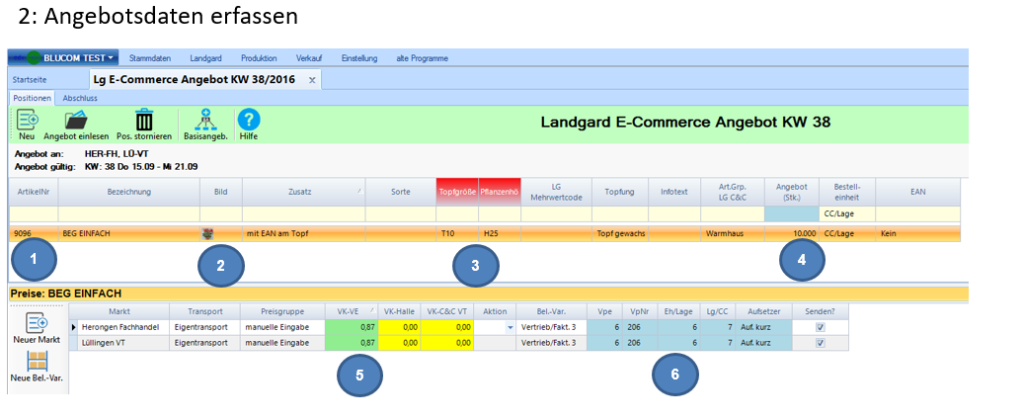Expand Aktion dropdown in Herongen Fachhandel row

(513, 327)
